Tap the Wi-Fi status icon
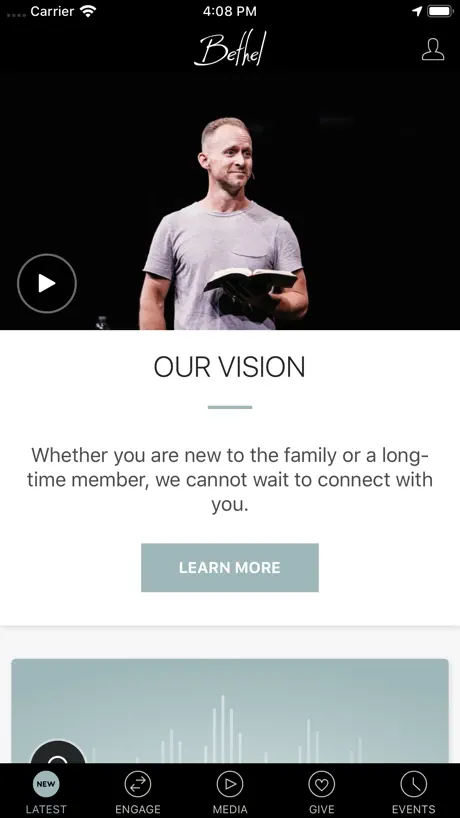This screenshot has width=460, height=818. tap(89, 11)
